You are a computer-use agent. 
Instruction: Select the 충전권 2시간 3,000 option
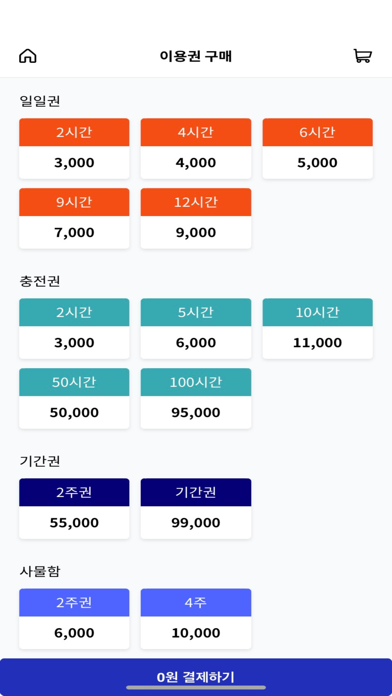tap(74, 328)
